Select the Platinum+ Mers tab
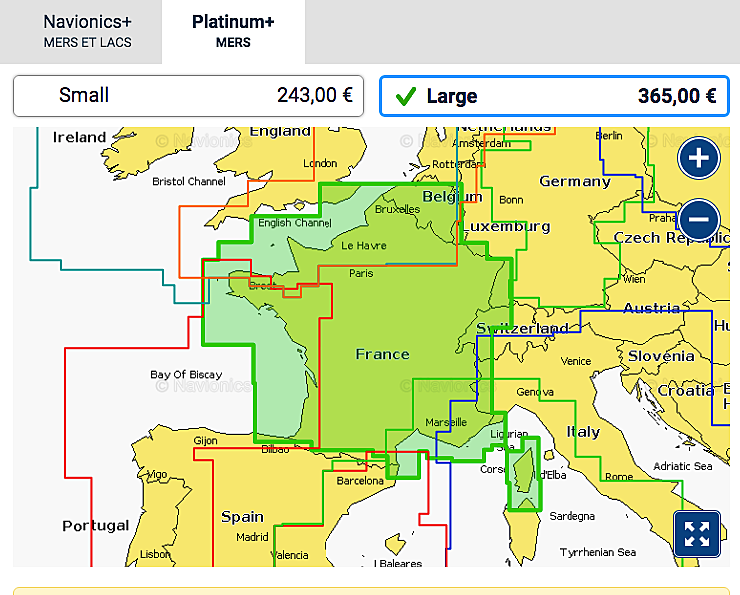This screenshot has height=595, width=740. (x=233, y=31)
